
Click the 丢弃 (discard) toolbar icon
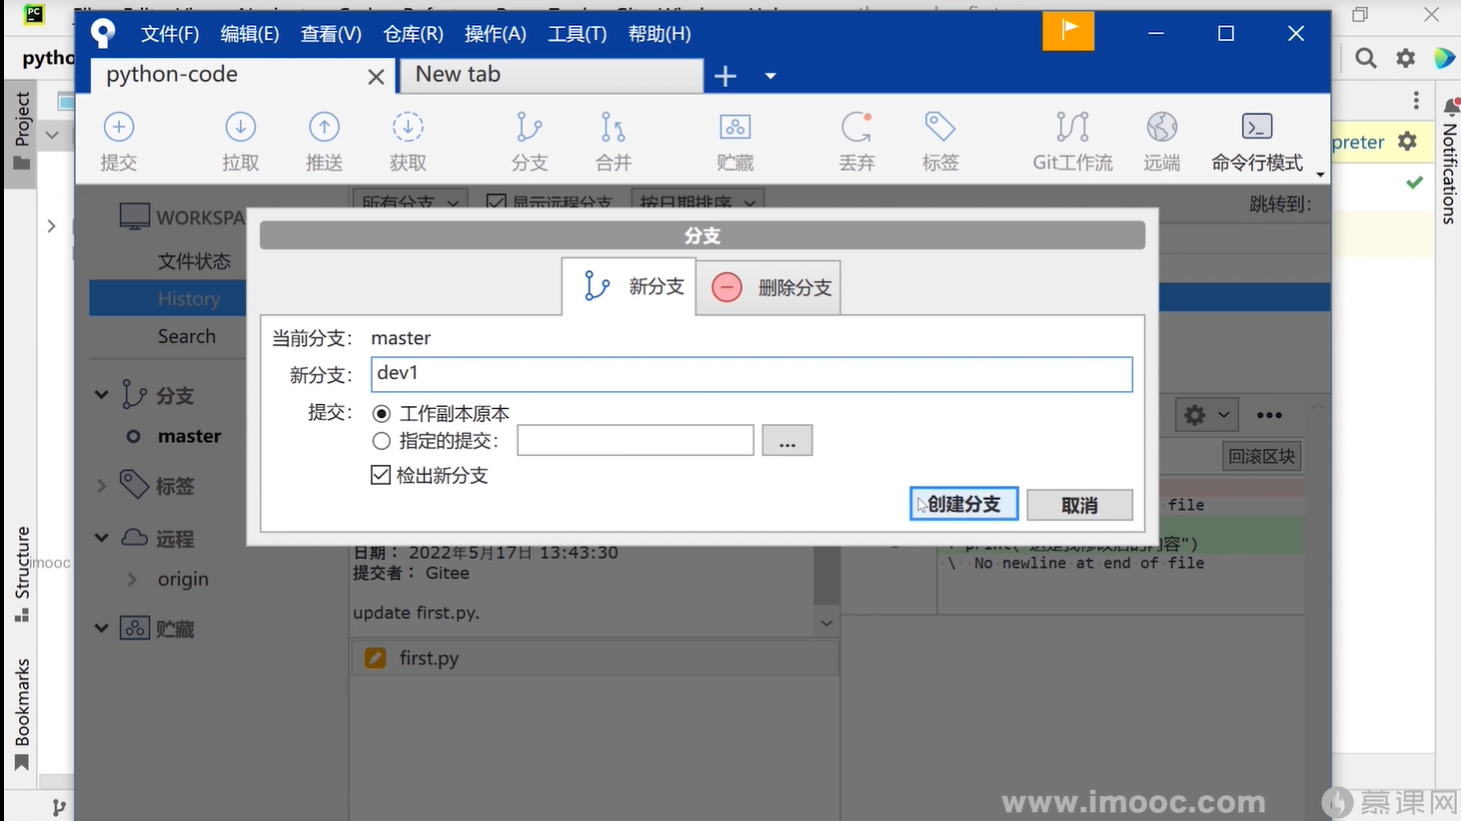857,140
